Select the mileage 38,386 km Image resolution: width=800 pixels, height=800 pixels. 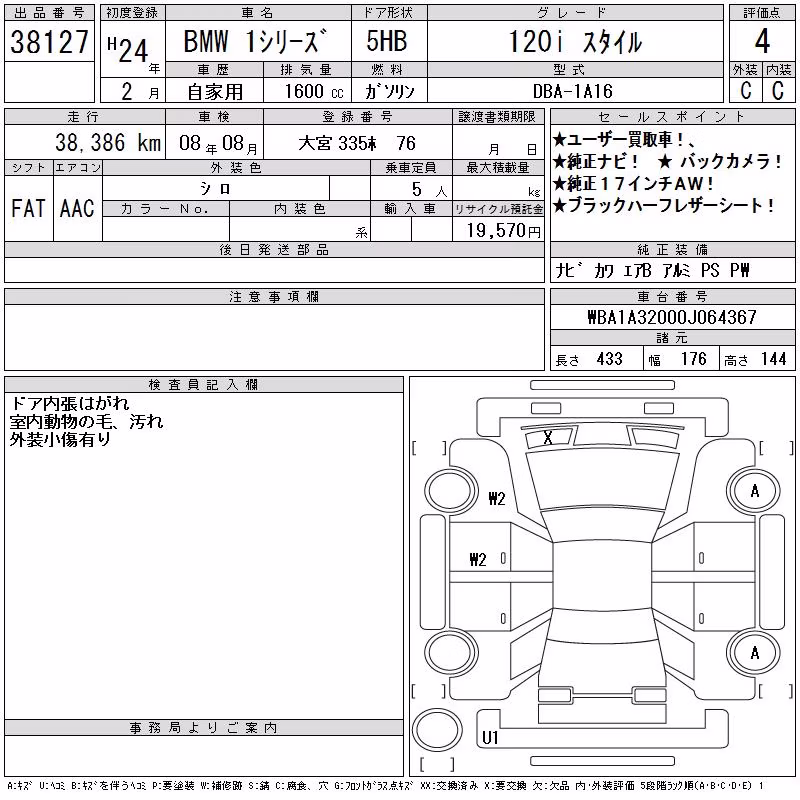point(108,143)
